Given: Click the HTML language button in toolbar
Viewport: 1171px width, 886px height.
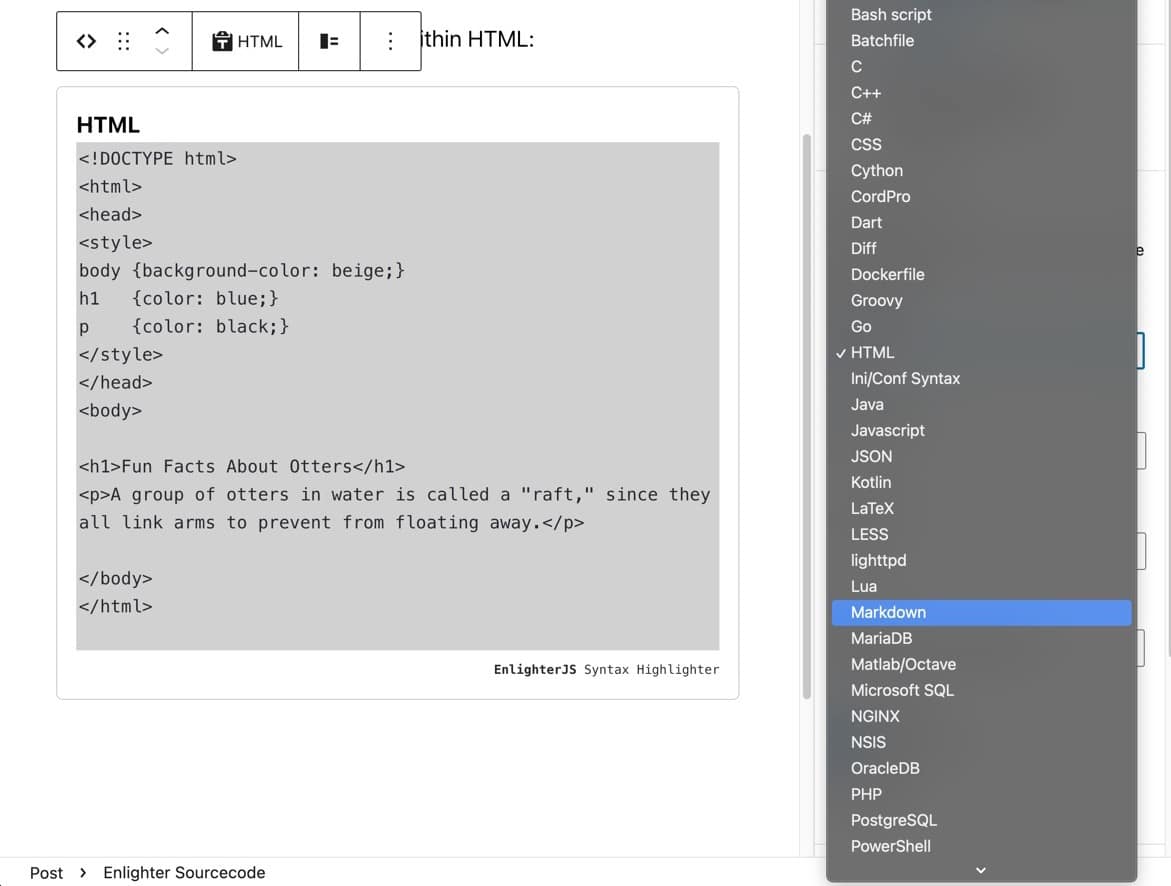Looking at the screenshot, I should click(x=246, y=41).
